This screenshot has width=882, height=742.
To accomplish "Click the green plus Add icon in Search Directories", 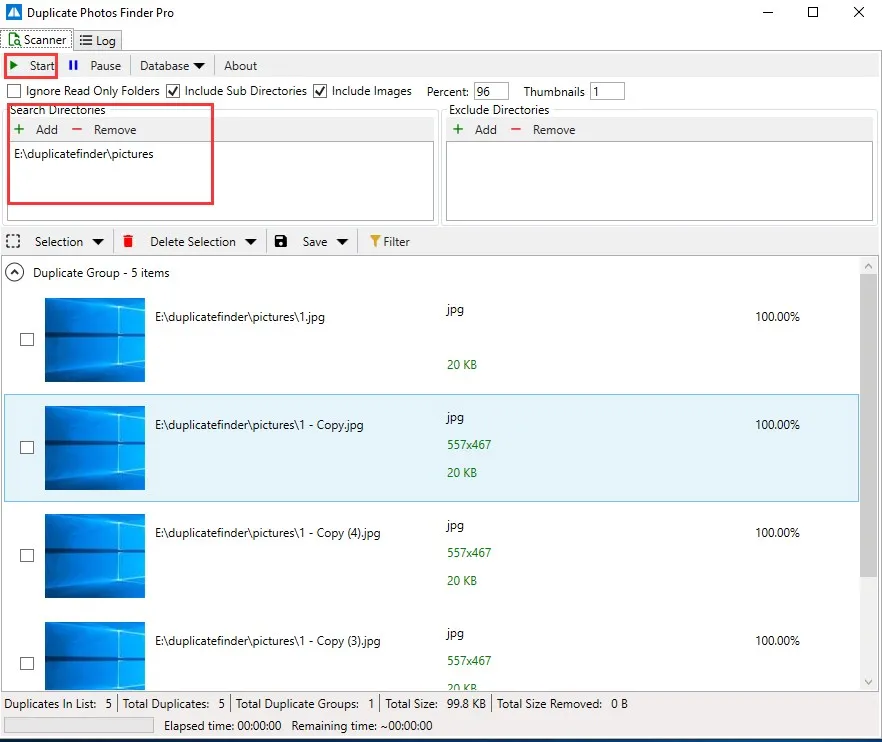I will click(20, 130).
